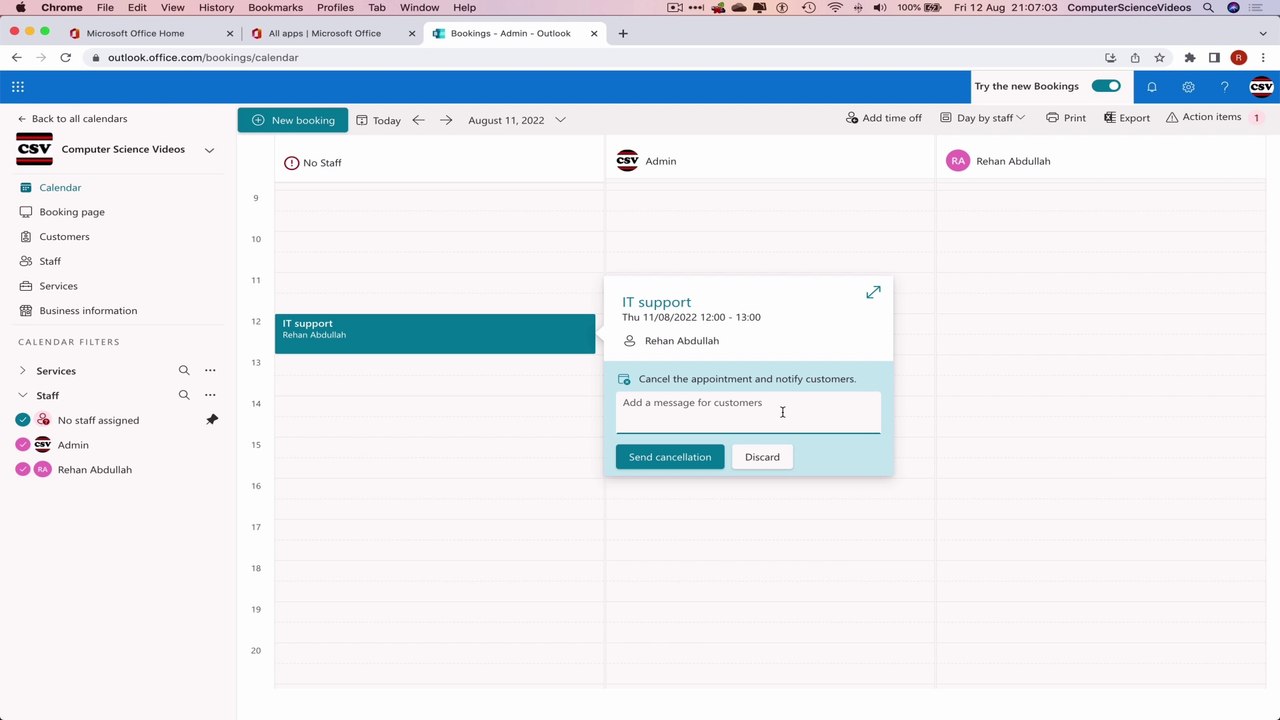Click the IT support title in popup
This screenshot has width=1280, height=720.
click(656, 302)
